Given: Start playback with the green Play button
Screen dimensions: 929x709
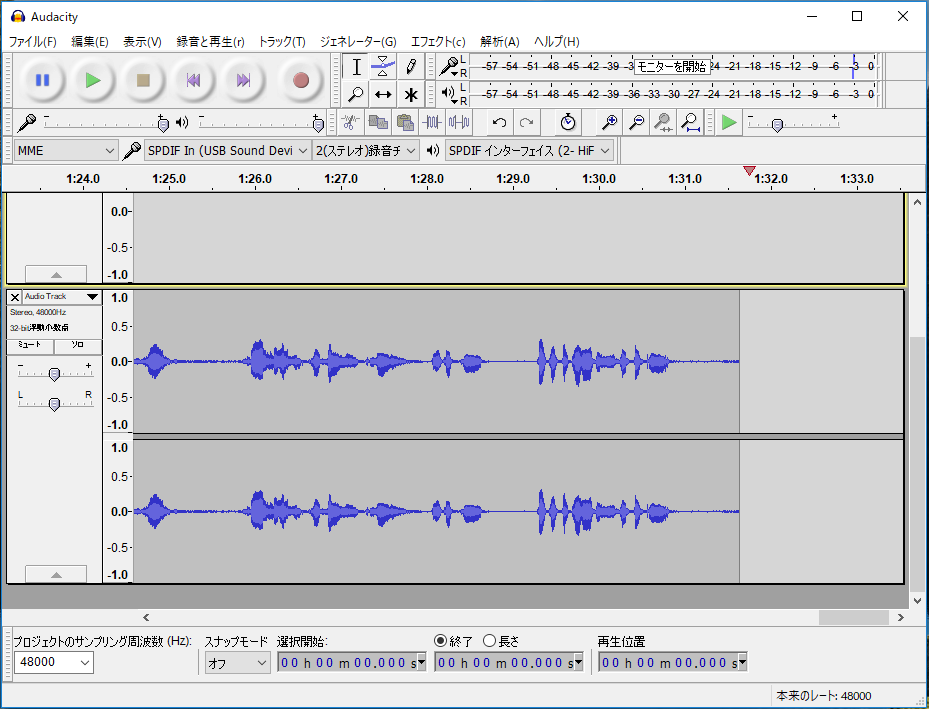Looking at the screenshot, I should (x=92, y=80).
